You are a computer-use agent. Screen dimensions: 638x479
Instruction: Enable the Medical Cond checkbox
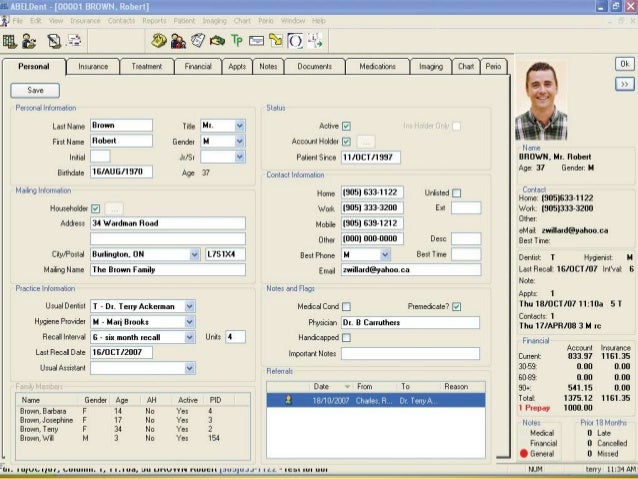tap(346, 307)
